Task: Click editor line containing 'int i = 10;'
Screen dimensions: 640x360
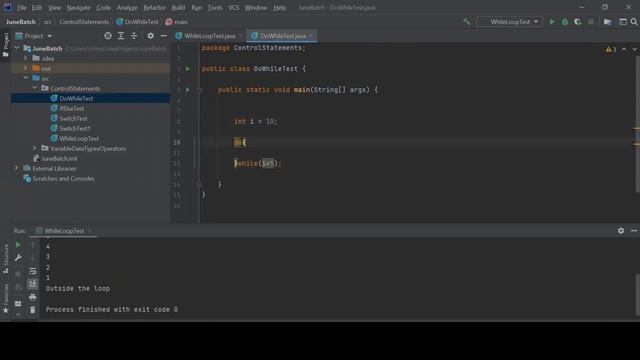Action: pos(256,121)
